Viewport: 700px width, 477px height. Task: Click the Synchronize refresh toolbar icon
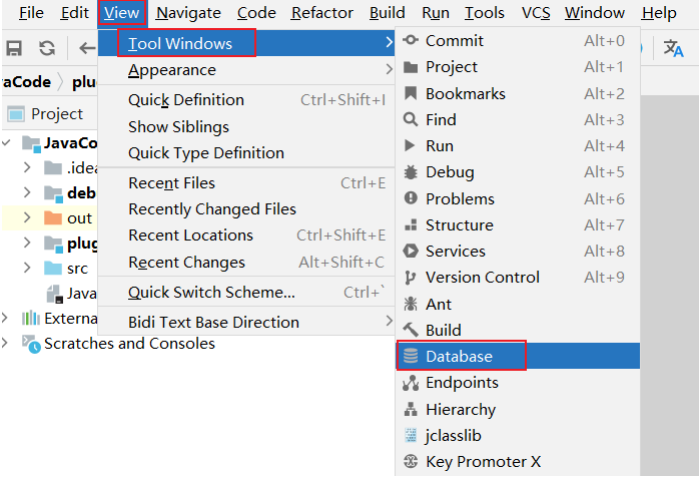click(x=47, y=48)
